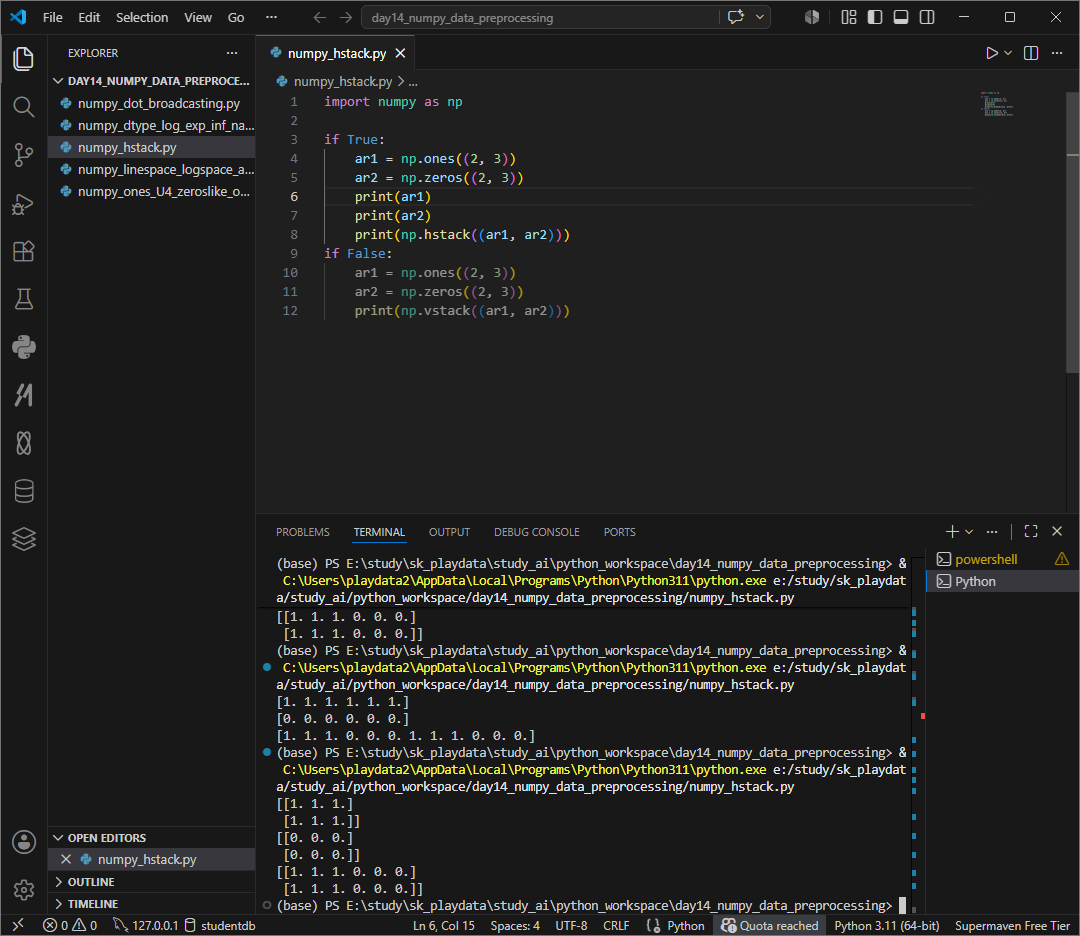Create a new terminal

(952, 531)
